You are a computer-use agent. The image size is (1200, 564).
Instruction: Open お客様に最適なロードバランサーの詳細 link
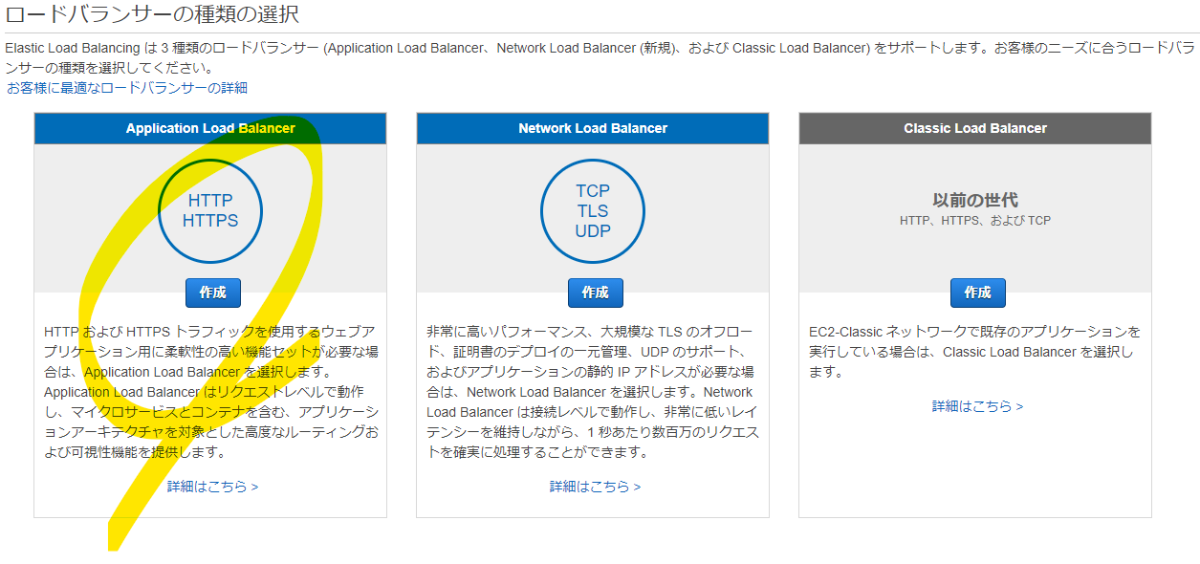point(127,88)
